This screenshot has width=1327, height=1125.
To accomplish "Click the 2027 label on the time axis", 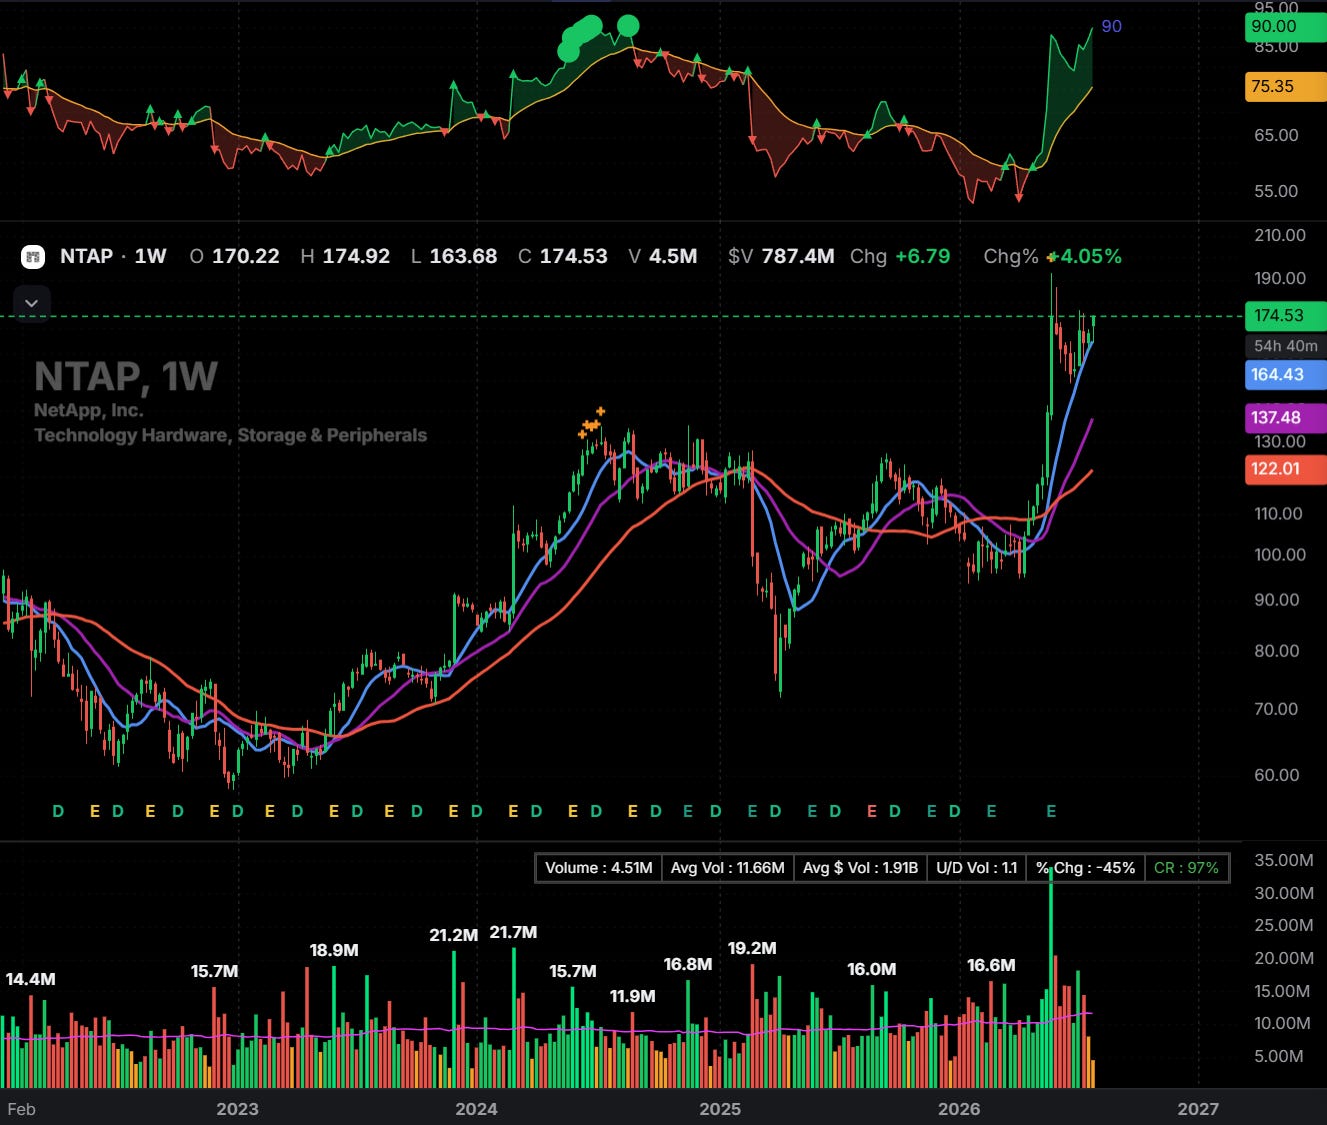I will [x=1198, y=1109].
